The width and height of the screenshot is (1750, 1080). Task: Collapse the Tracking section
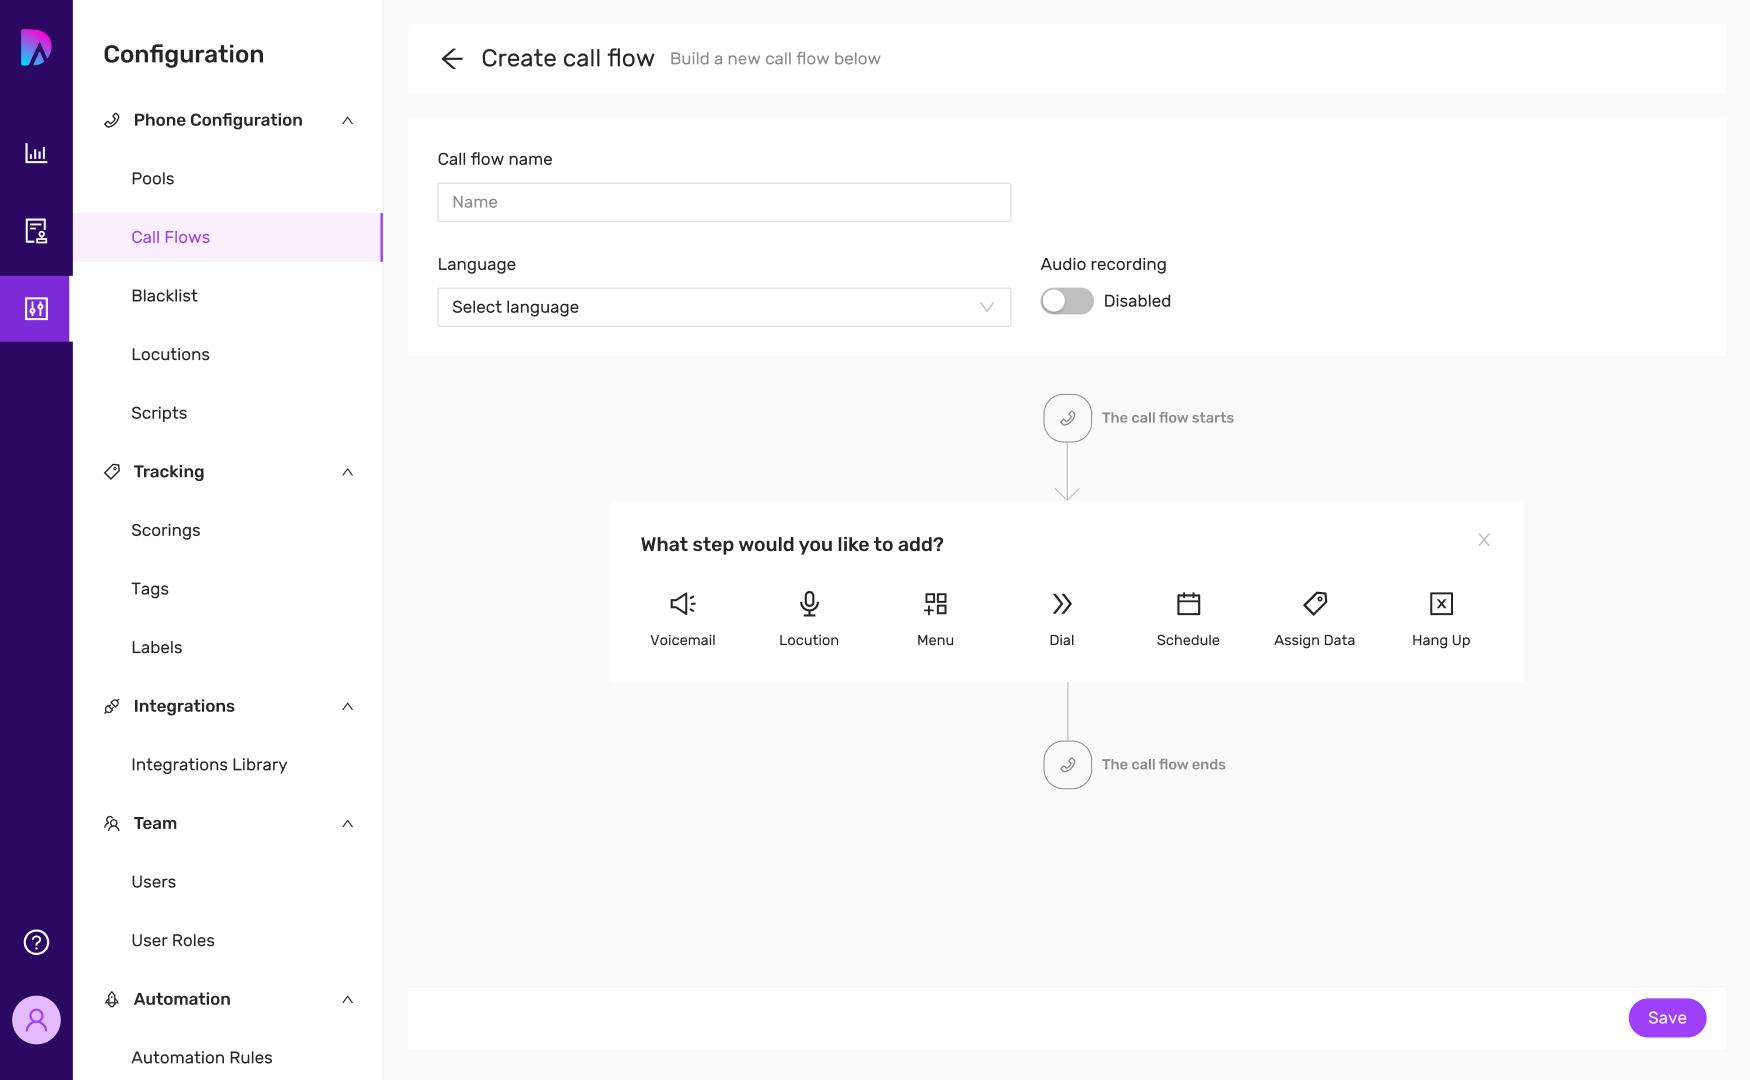pyautogui.click(x=348, y=471)
